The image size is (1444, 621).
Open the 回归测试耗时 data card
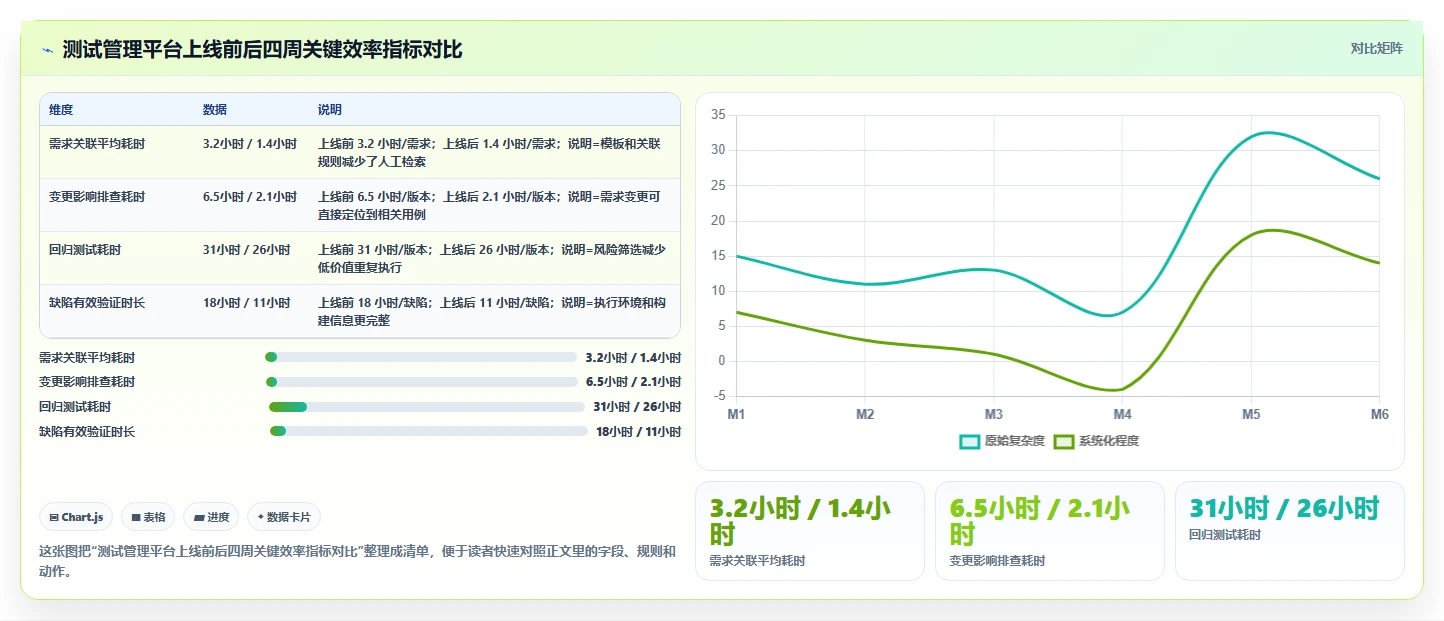pyautogui.click(x=1290, y=531)
